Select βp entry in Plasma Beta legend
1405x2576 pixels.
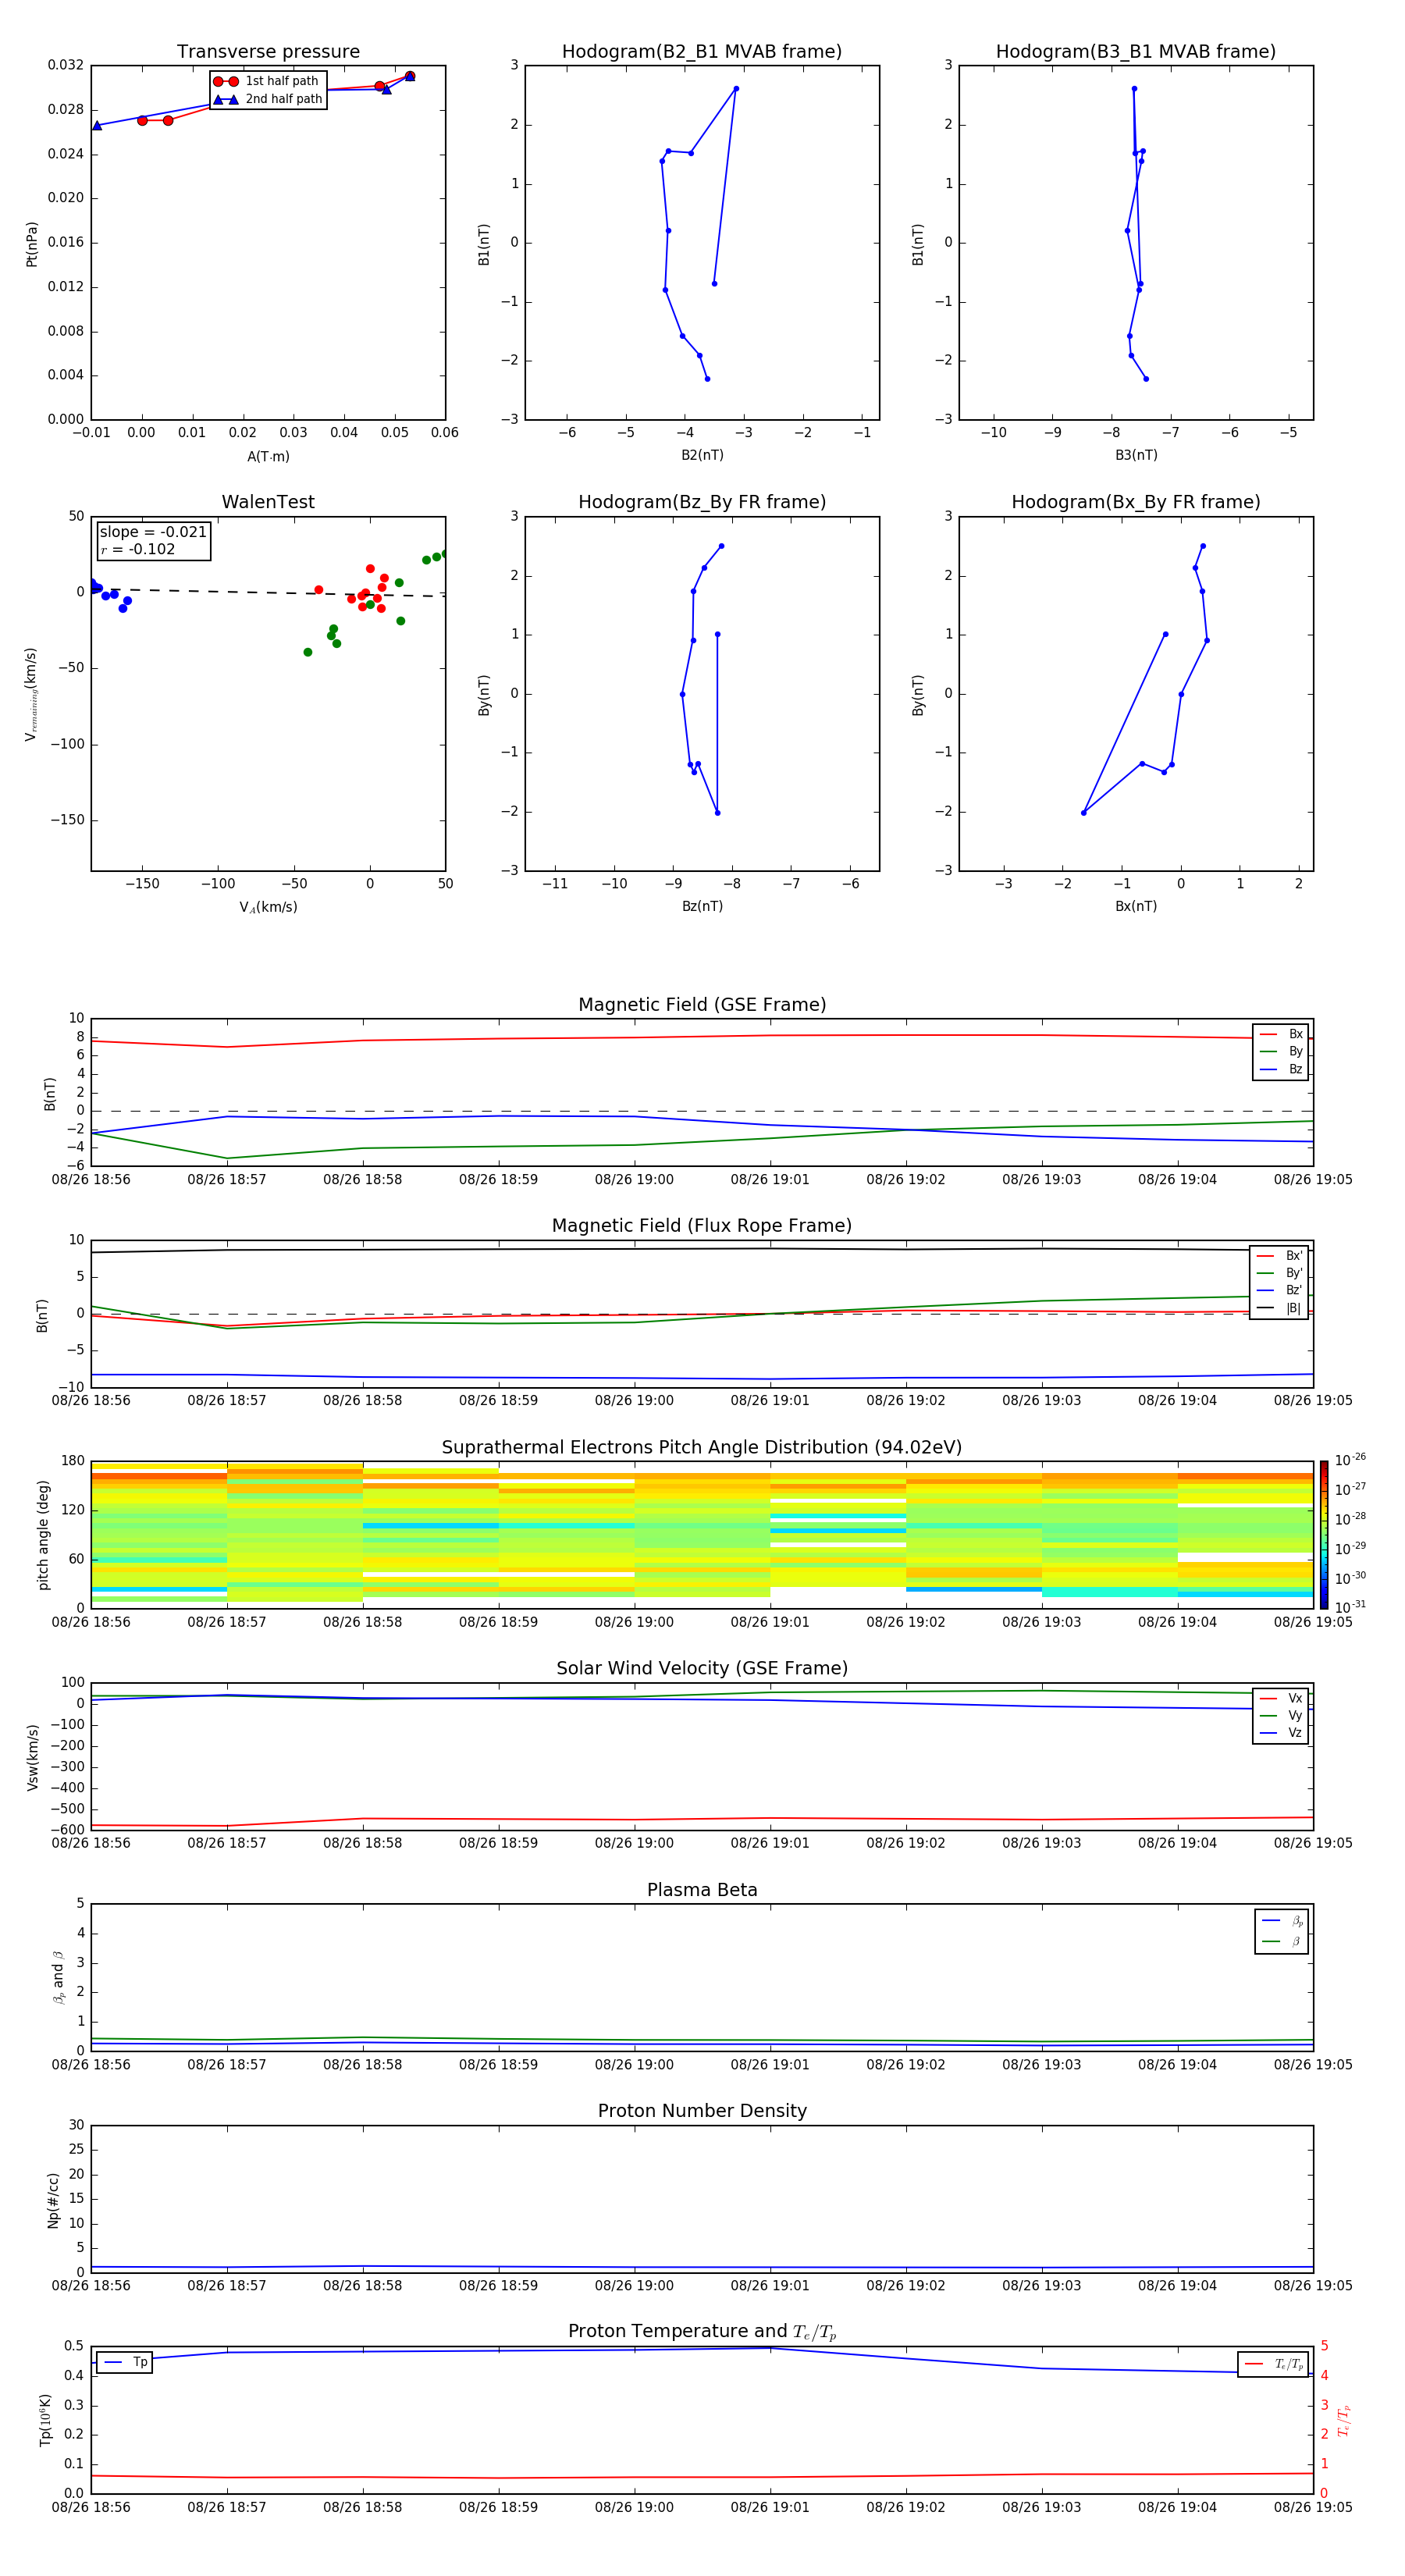[x=1282, y=1921]
